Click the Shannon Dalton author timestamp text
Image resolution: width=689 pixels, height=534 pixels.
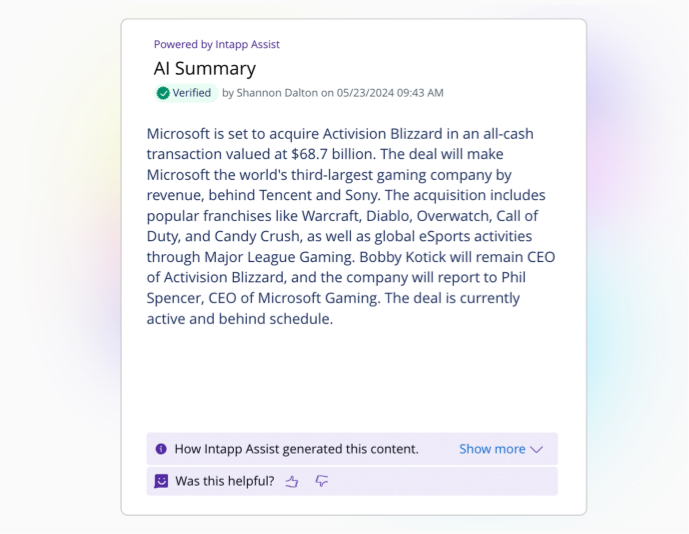point(333,93)
